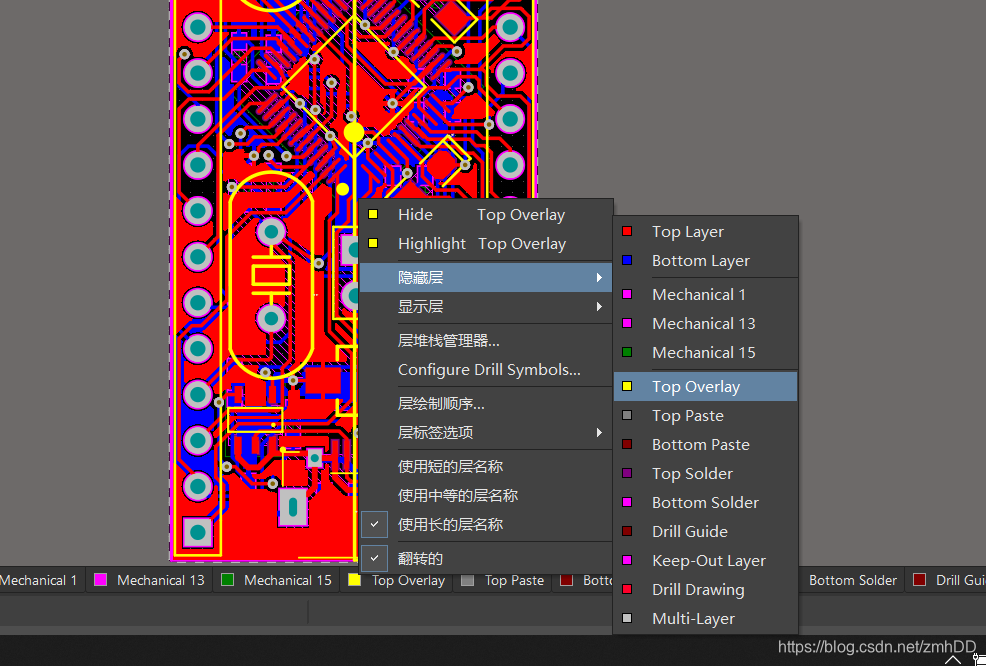
Task: Click the gray Top Paste layer icon
Action: (x=627, y=415)
